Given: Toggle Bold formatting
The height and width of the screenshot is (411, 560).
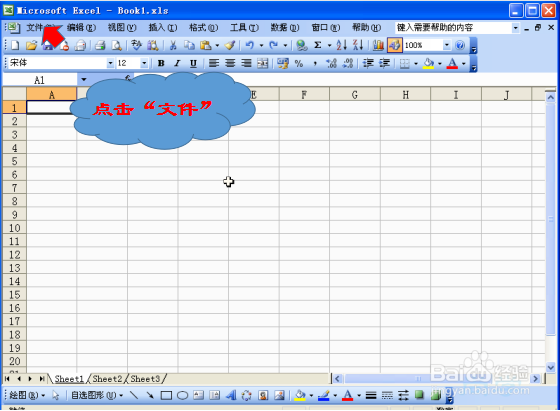Looking at the screenshot, I should tap(161, 64).
